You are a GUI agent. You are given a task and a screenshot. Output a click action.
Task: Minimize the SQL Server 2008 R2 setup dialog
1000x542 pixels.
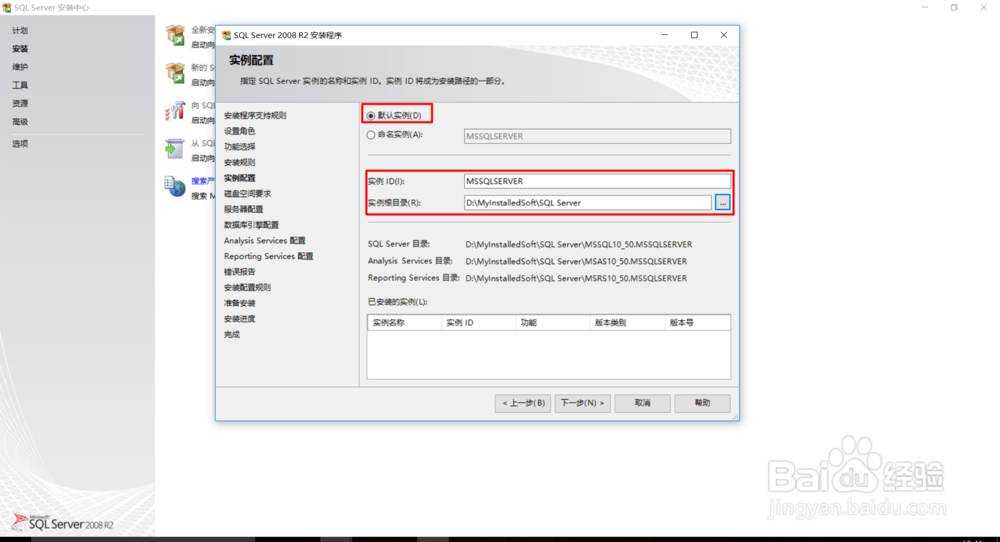click(665, 35)
